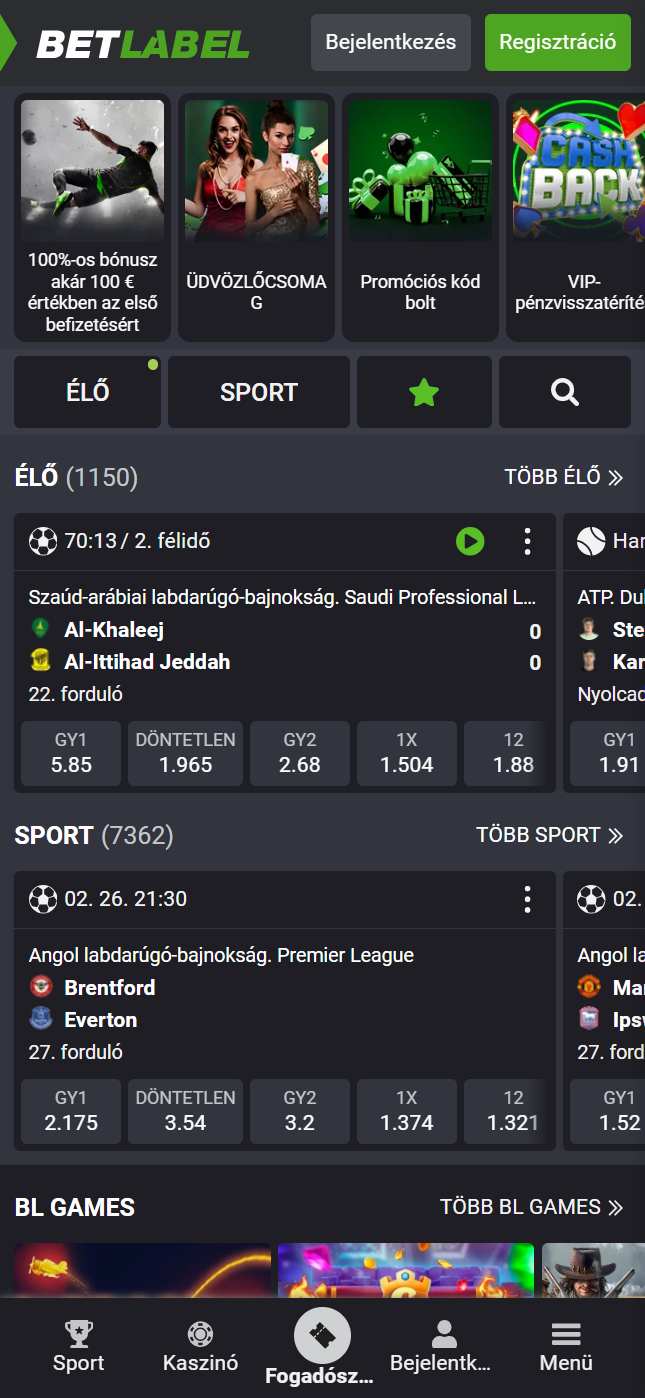This screenshot has height=1398, width=645.
Task: Open three-dot menu on Al-Khaleej match
Action: 527,542
